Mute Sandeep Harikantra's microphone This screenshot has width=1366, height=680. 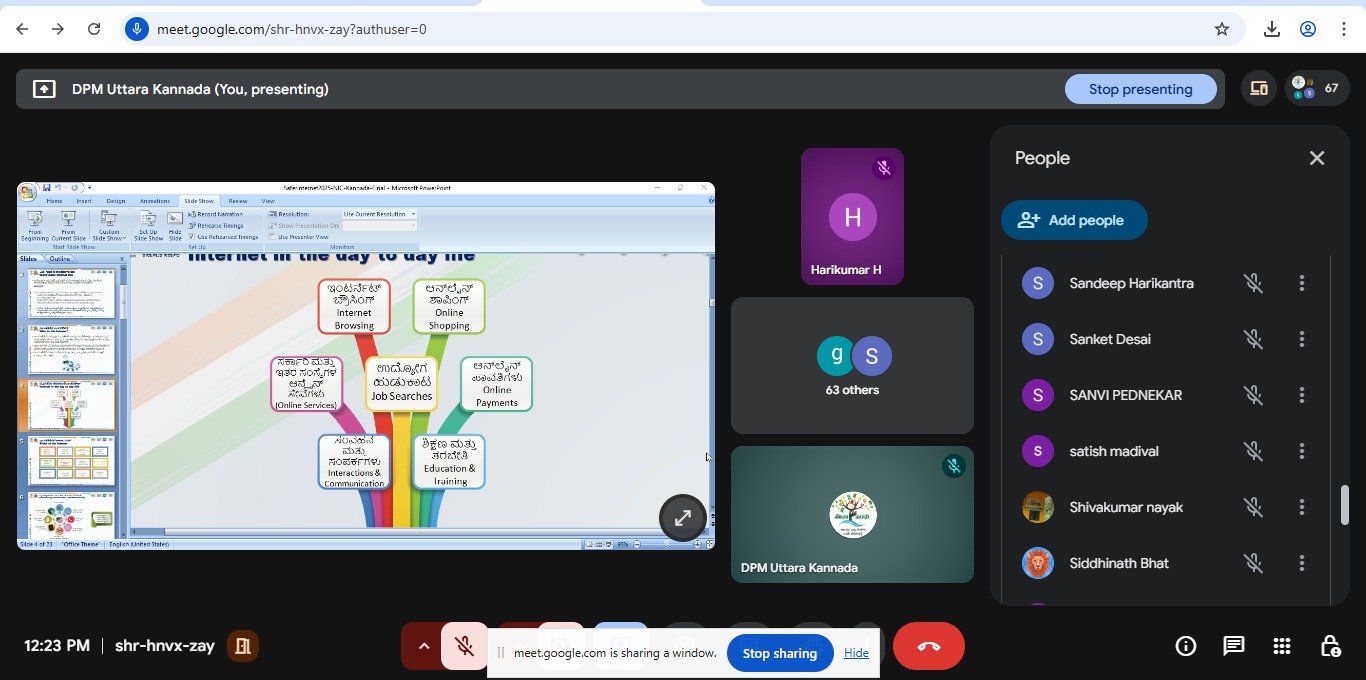[1253, 283]
